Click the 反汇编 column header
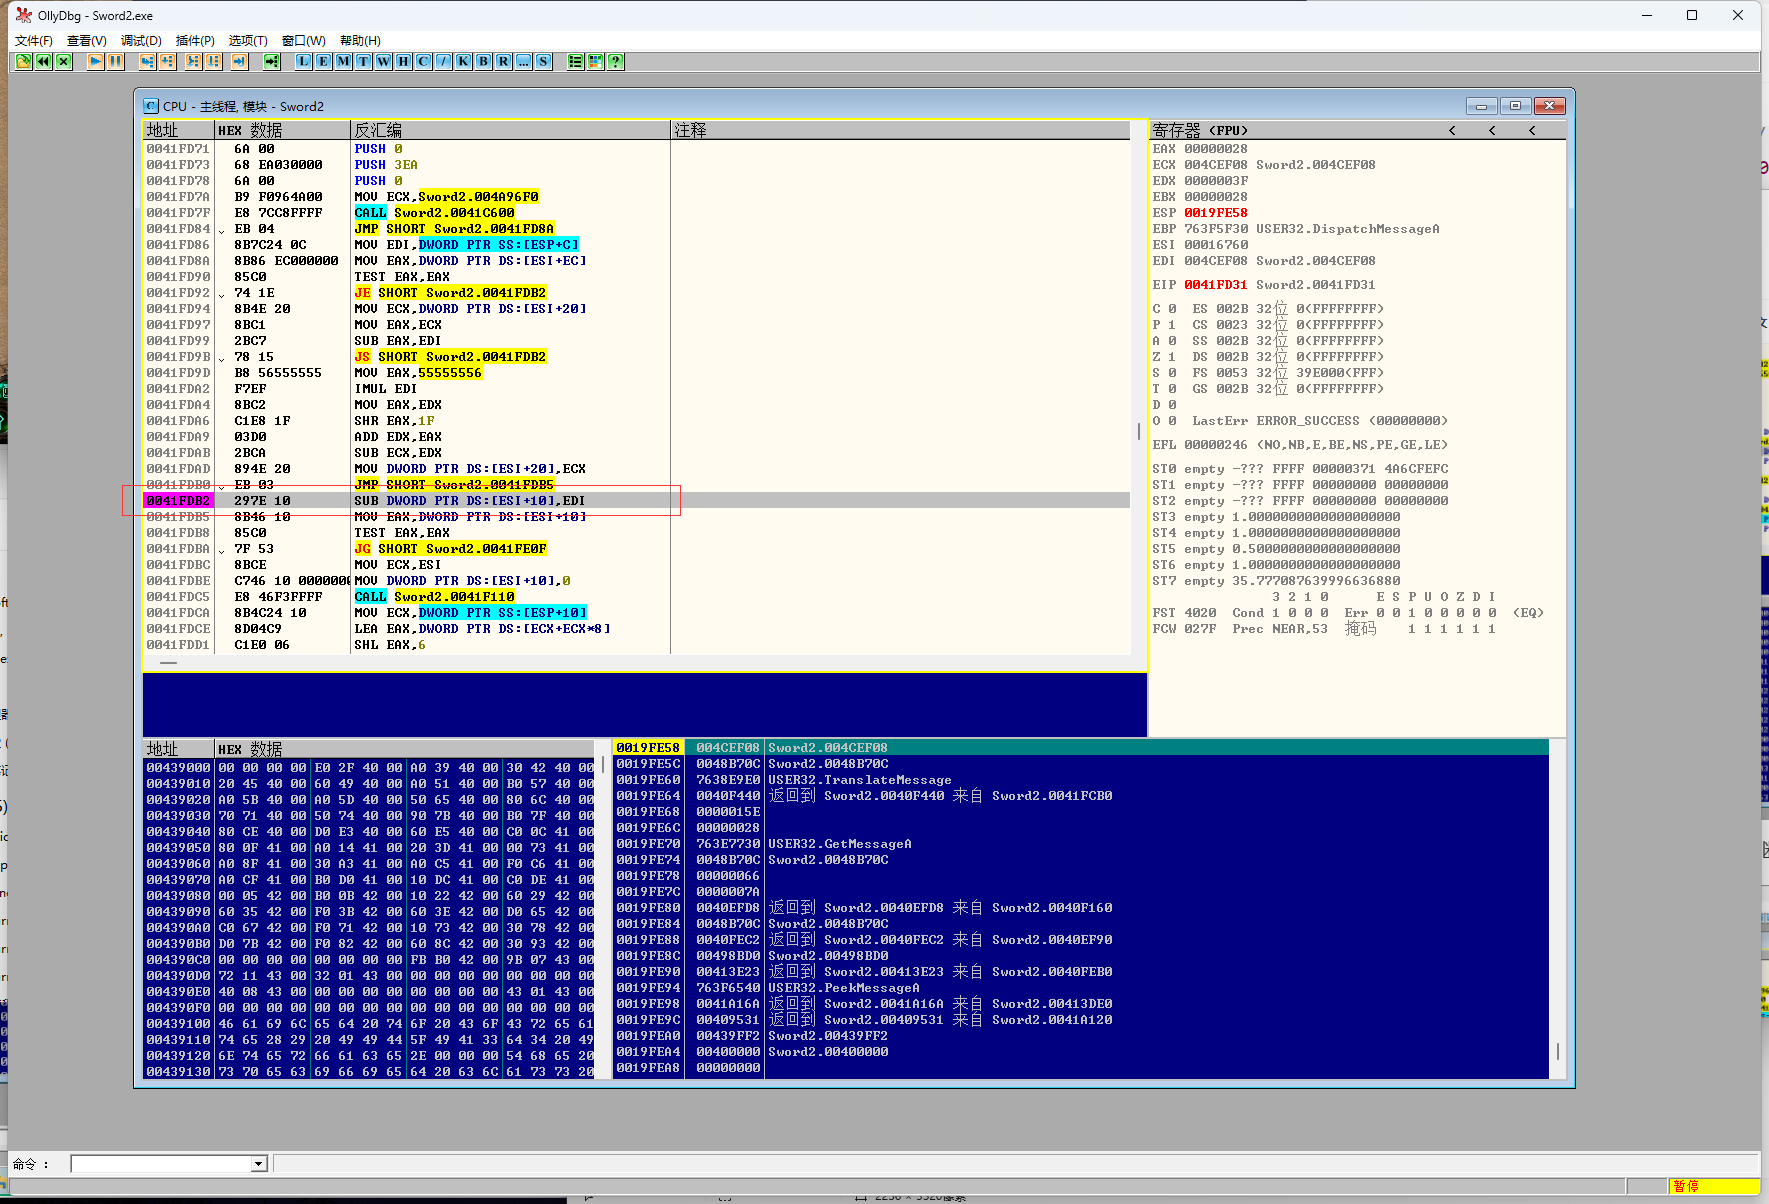Screen dimensions: 1769x1204 coord(510,130)
